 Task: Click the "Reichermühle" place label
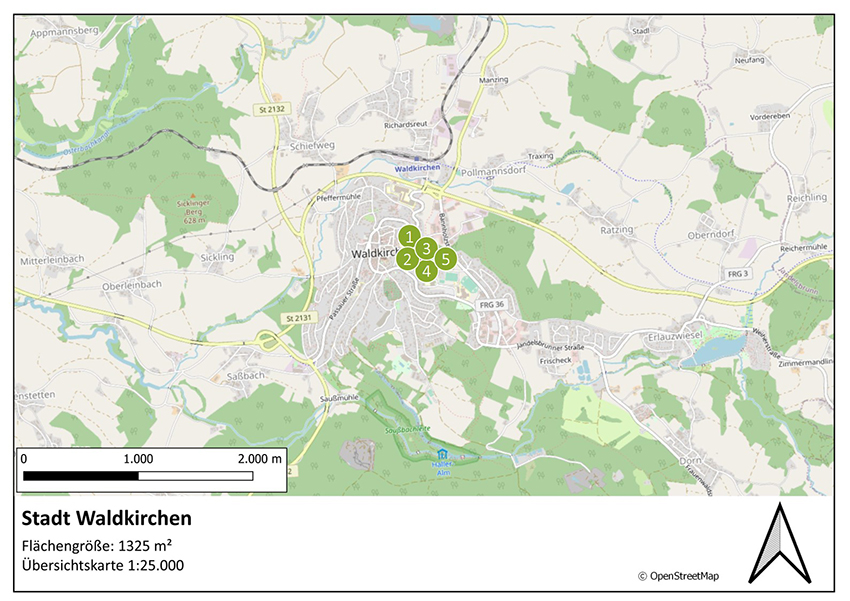803,248
